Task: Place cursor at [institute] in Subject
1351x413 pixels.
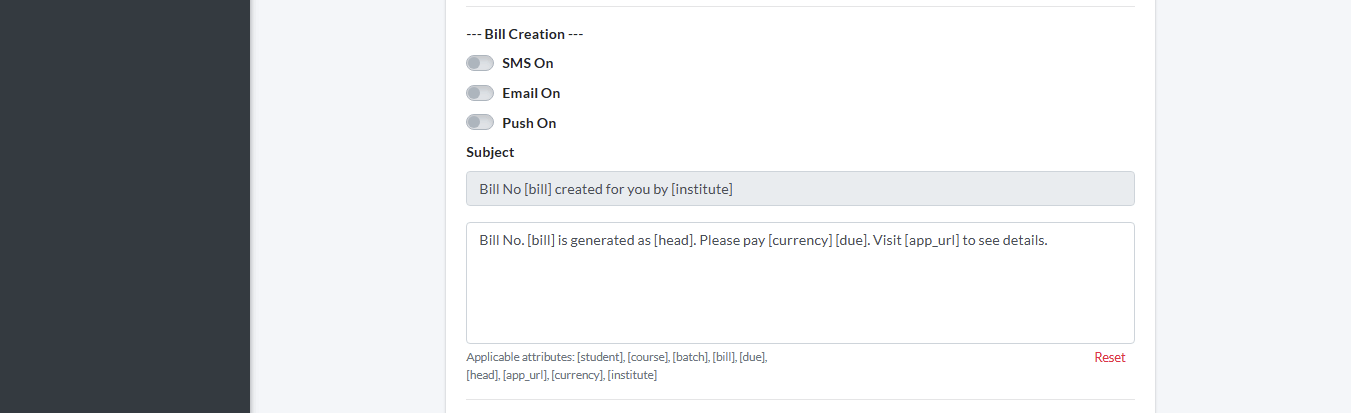Action: tap(702, 189)
